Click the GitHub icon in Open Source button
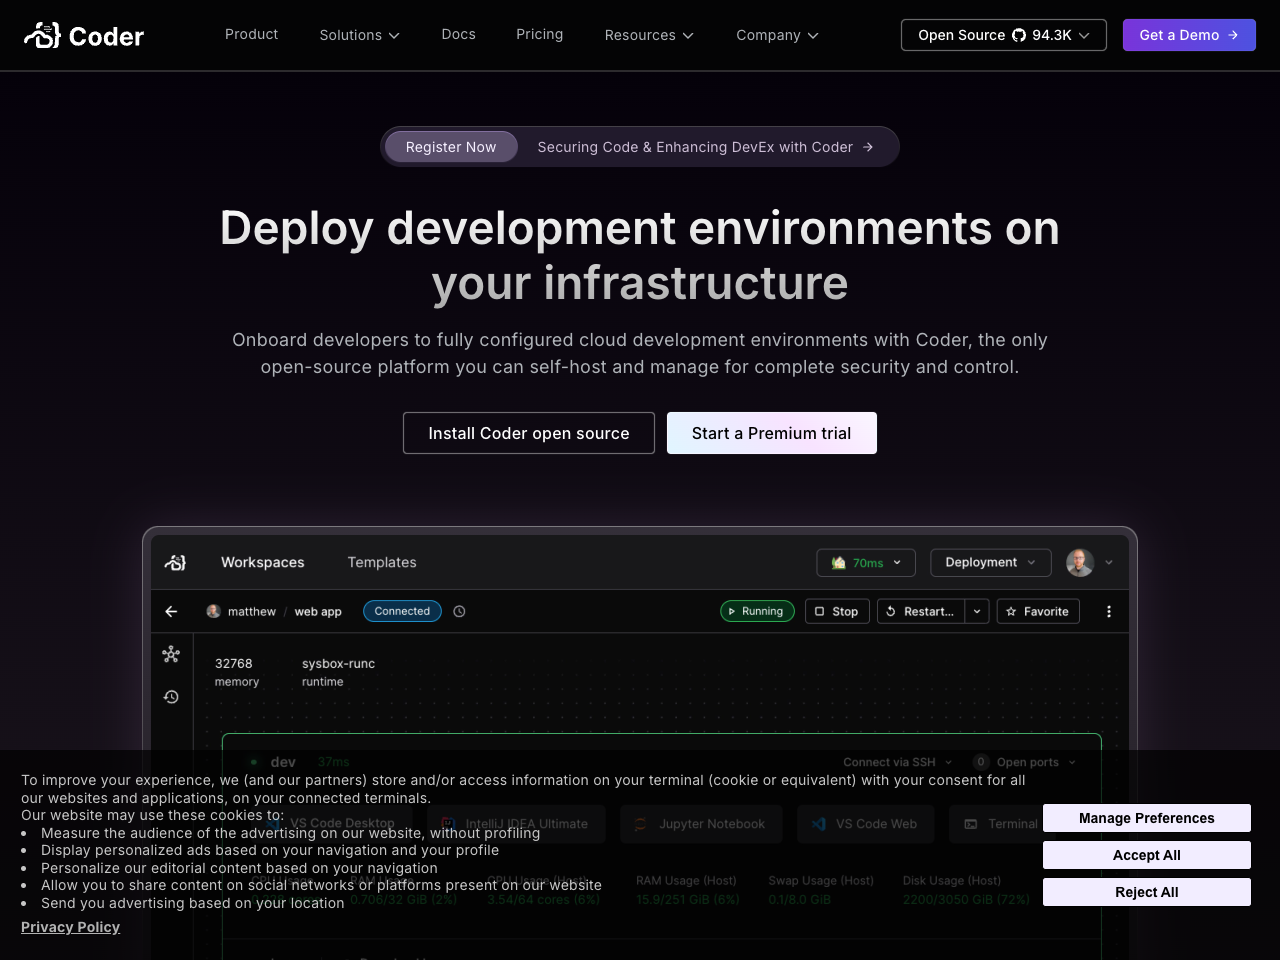The width and height of the screenshot is (1280, 960). (x=1019, y=35)
